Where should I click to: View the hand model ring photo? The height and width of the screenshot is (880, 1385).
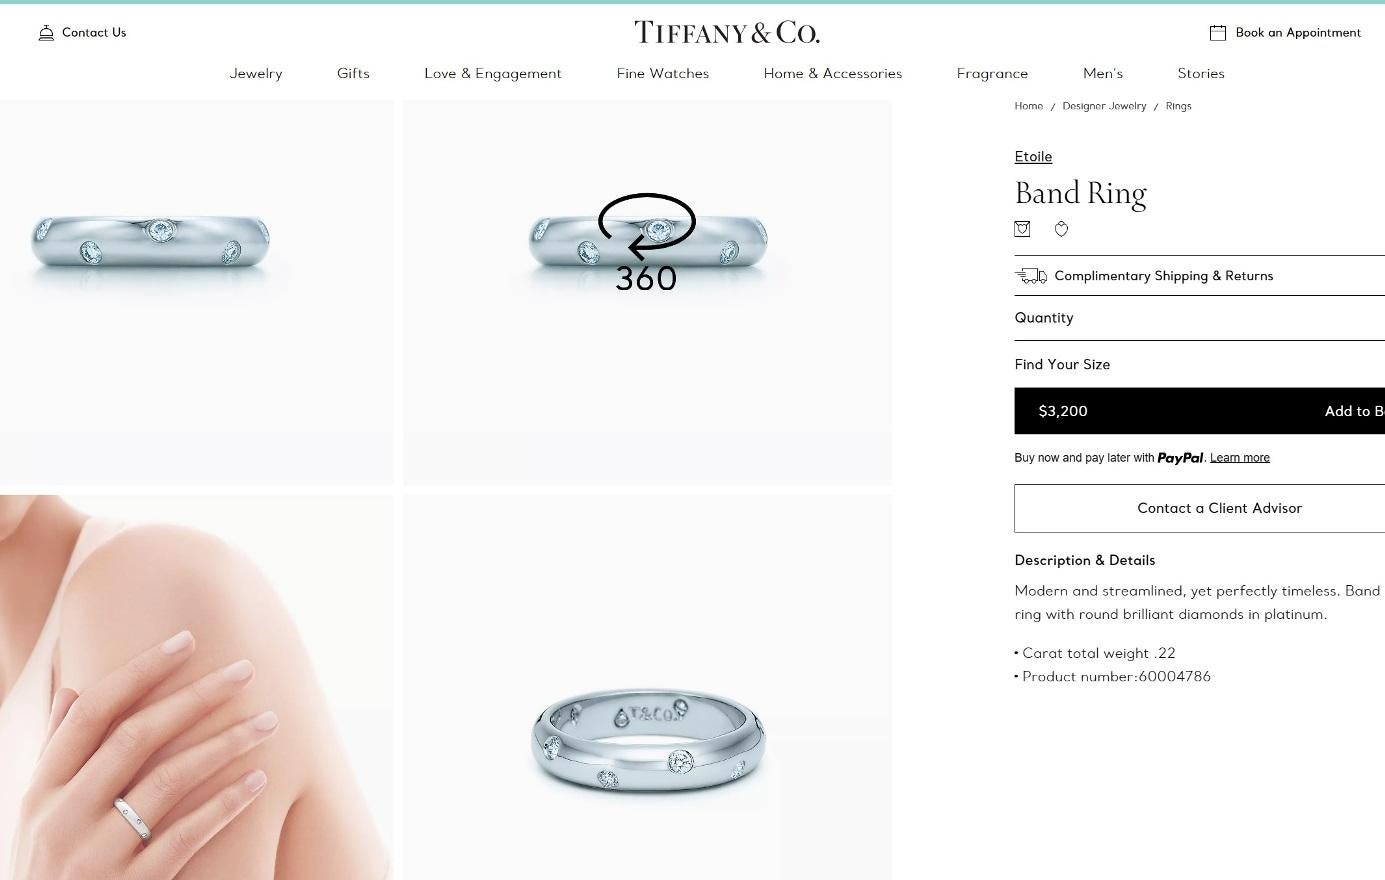coord(197,687)
